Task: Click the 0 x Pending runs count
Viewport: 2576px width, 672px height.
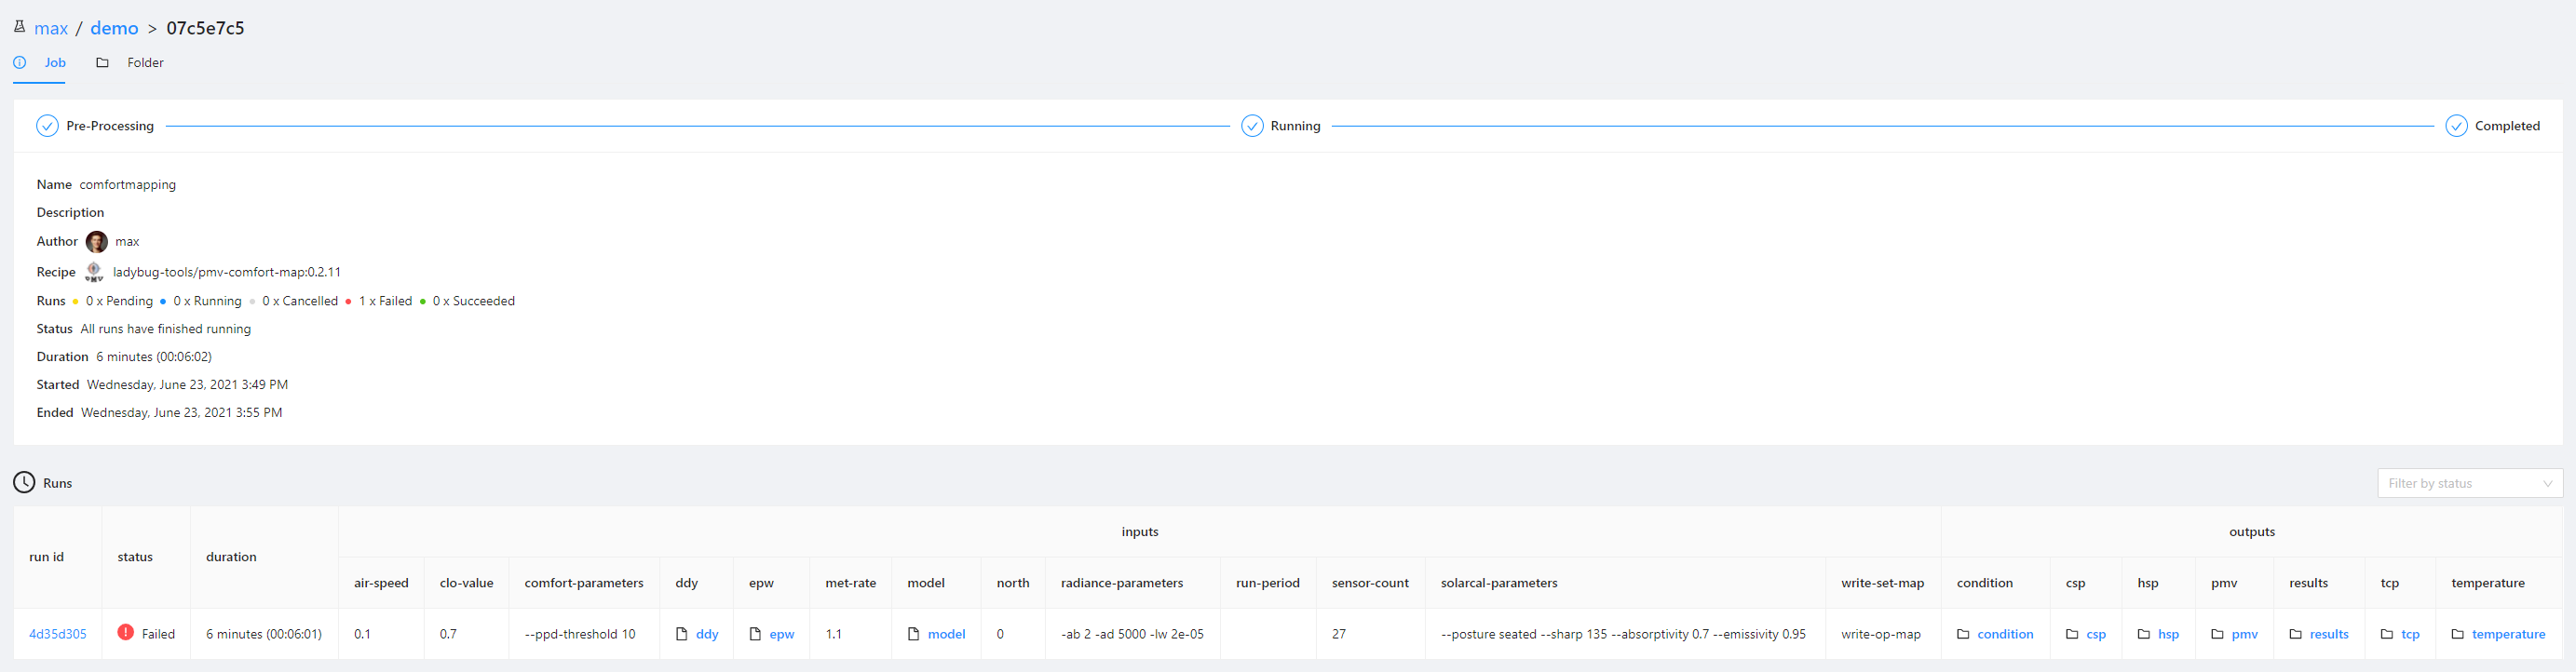Action: [x=119, y=301]
